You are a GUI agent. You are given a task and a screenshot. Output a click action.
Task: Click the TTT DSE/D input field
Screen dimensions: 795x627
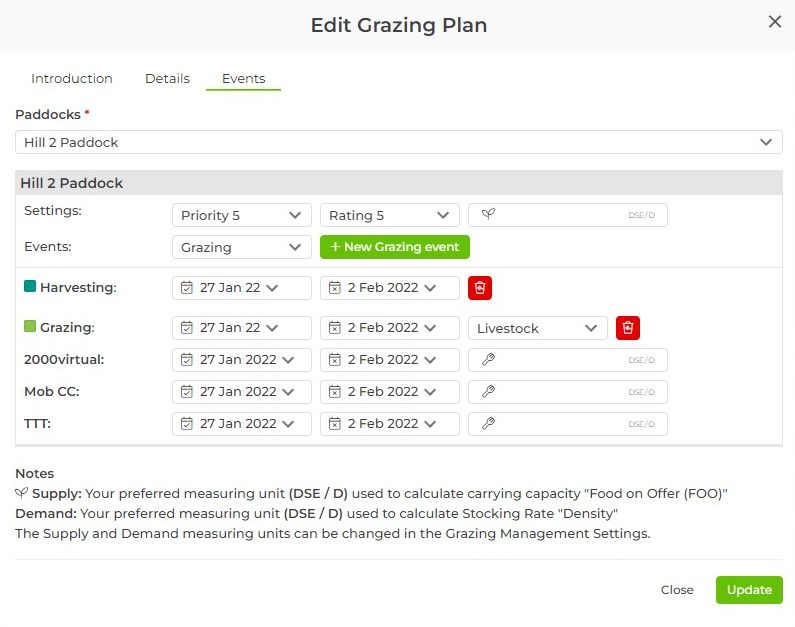[x=567, y=424]
